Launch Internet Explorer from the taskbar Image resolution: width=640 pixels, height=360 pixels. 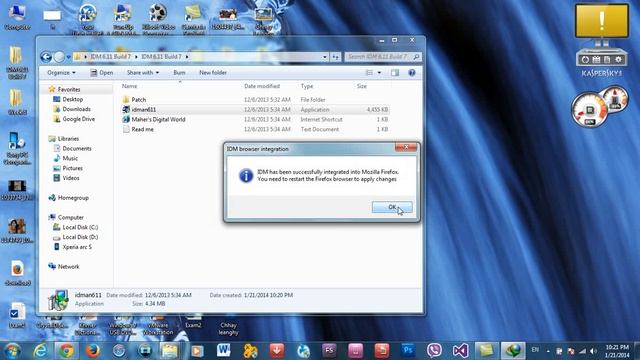click(x=40, y=351)
